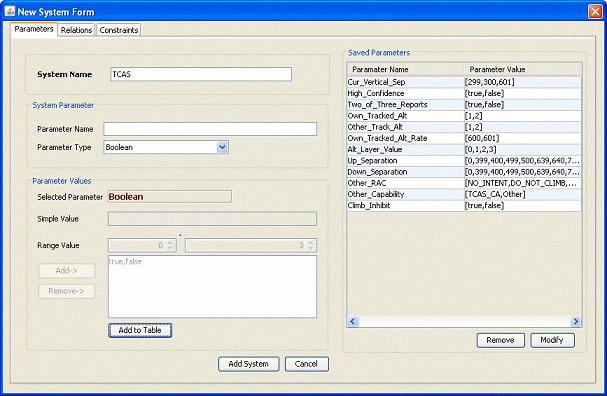
Task: Click the first Range Value spinner arrows
Action: pyautogui.click(x=171, y=245)
